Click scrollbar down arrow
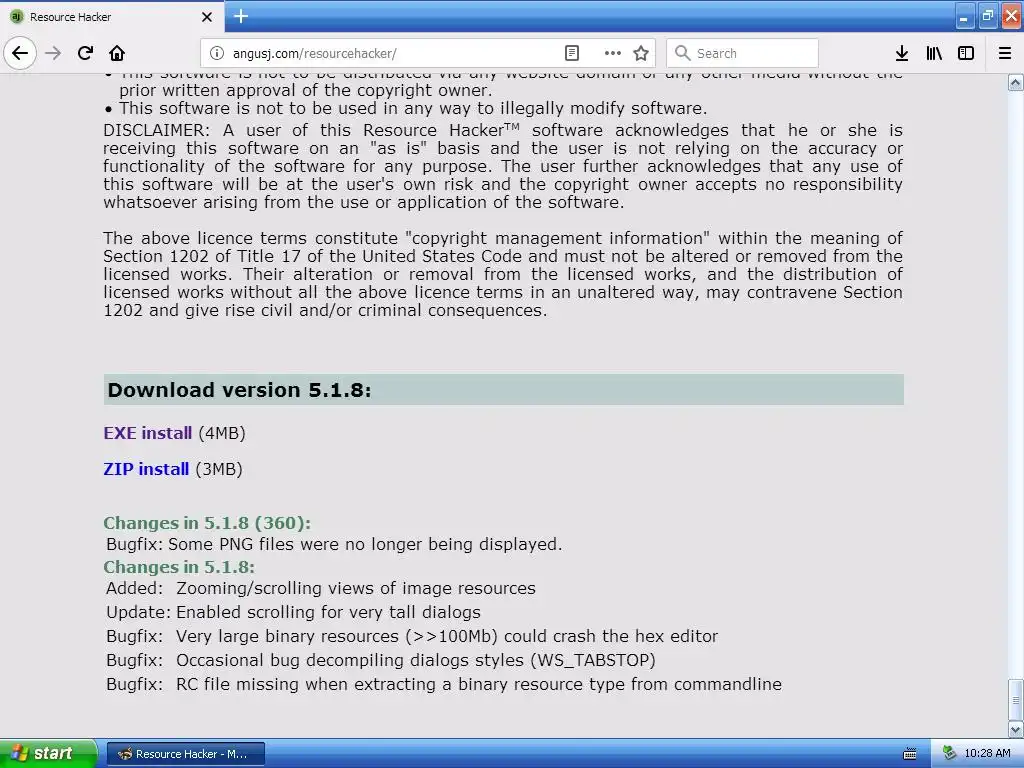Viewport: 1024px width, 768px height. (x=1016, y=729)
